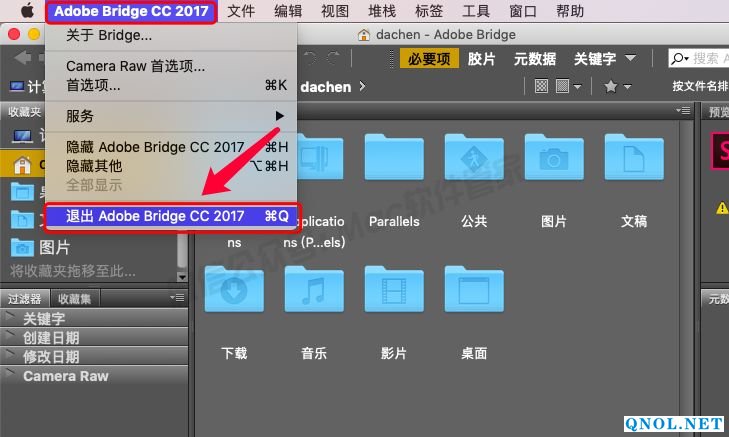Select Camera Raw 首选项 menu item
This screenshot has height=437, width=729.
(135, 67)
